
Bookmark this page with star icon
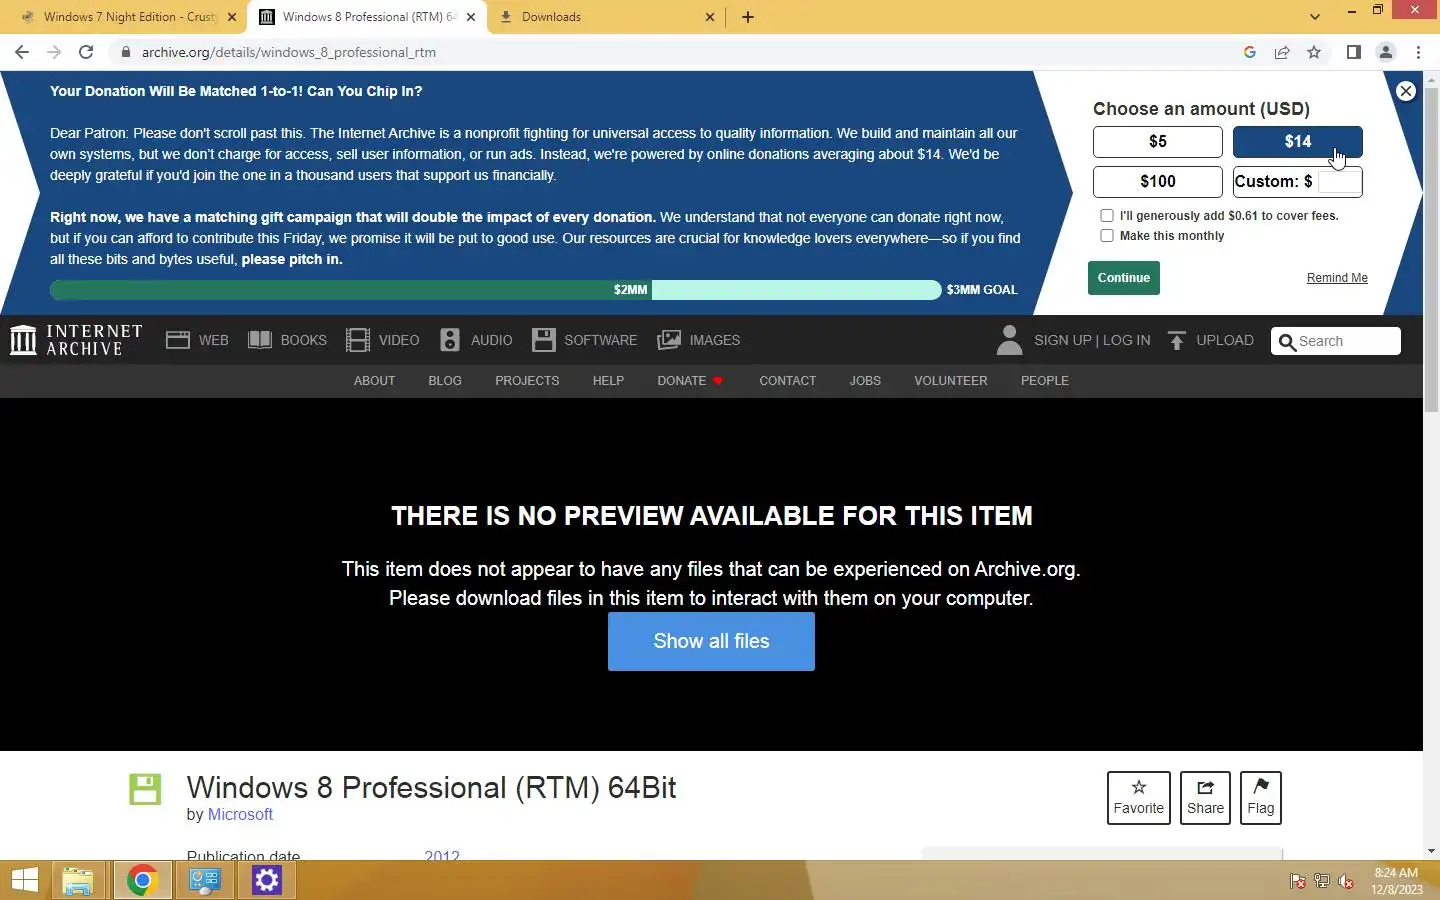click(1314, 52)
